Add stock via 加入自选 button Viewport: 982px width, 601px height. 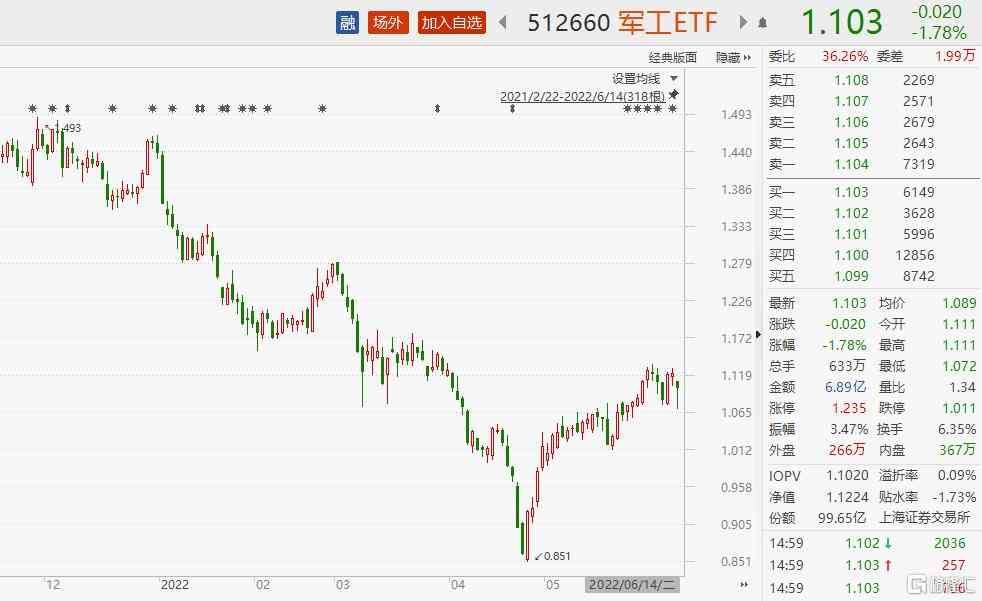tap(452, 22)
